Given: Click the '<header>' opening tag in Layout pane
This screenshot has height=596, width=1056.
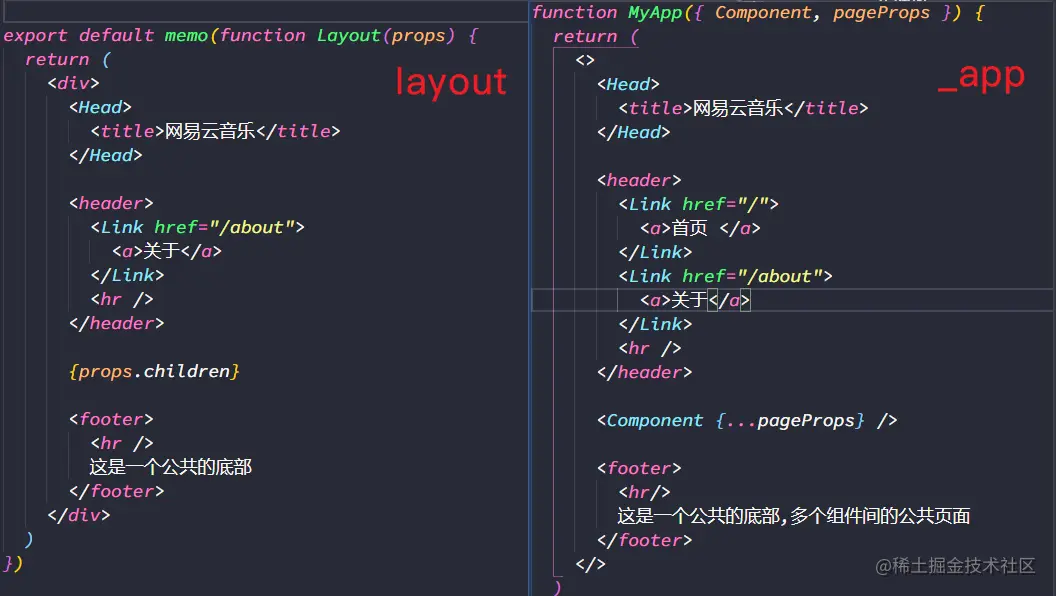Looking at the screenshot, I should pyautogui.click(x=111, y=203).
